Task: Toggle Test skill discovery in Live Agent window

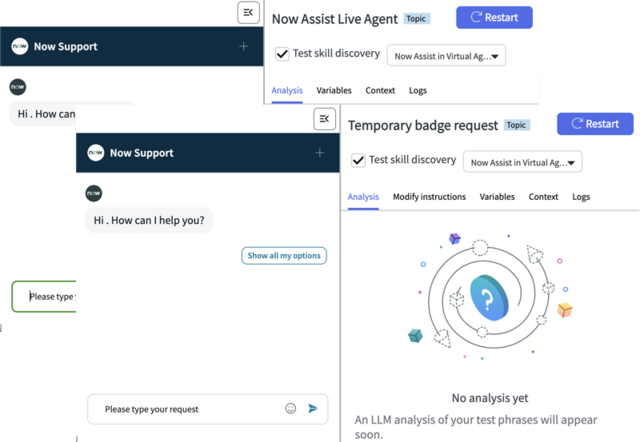Action: (282, 54)
